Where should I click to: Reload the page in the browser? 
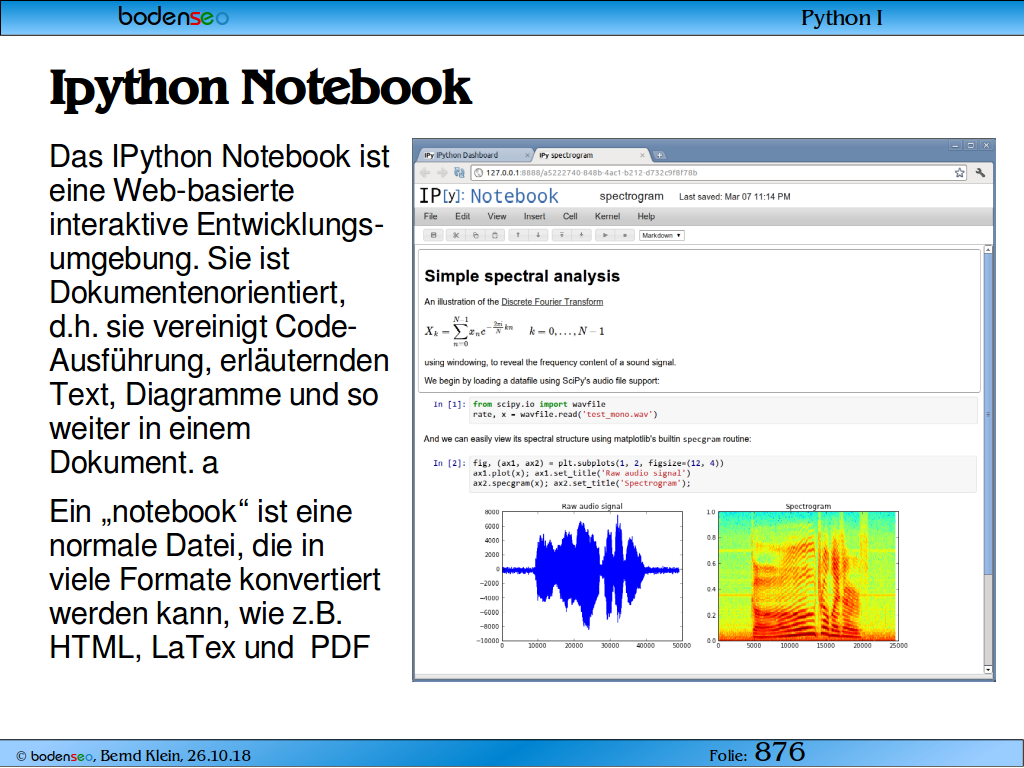459,173
